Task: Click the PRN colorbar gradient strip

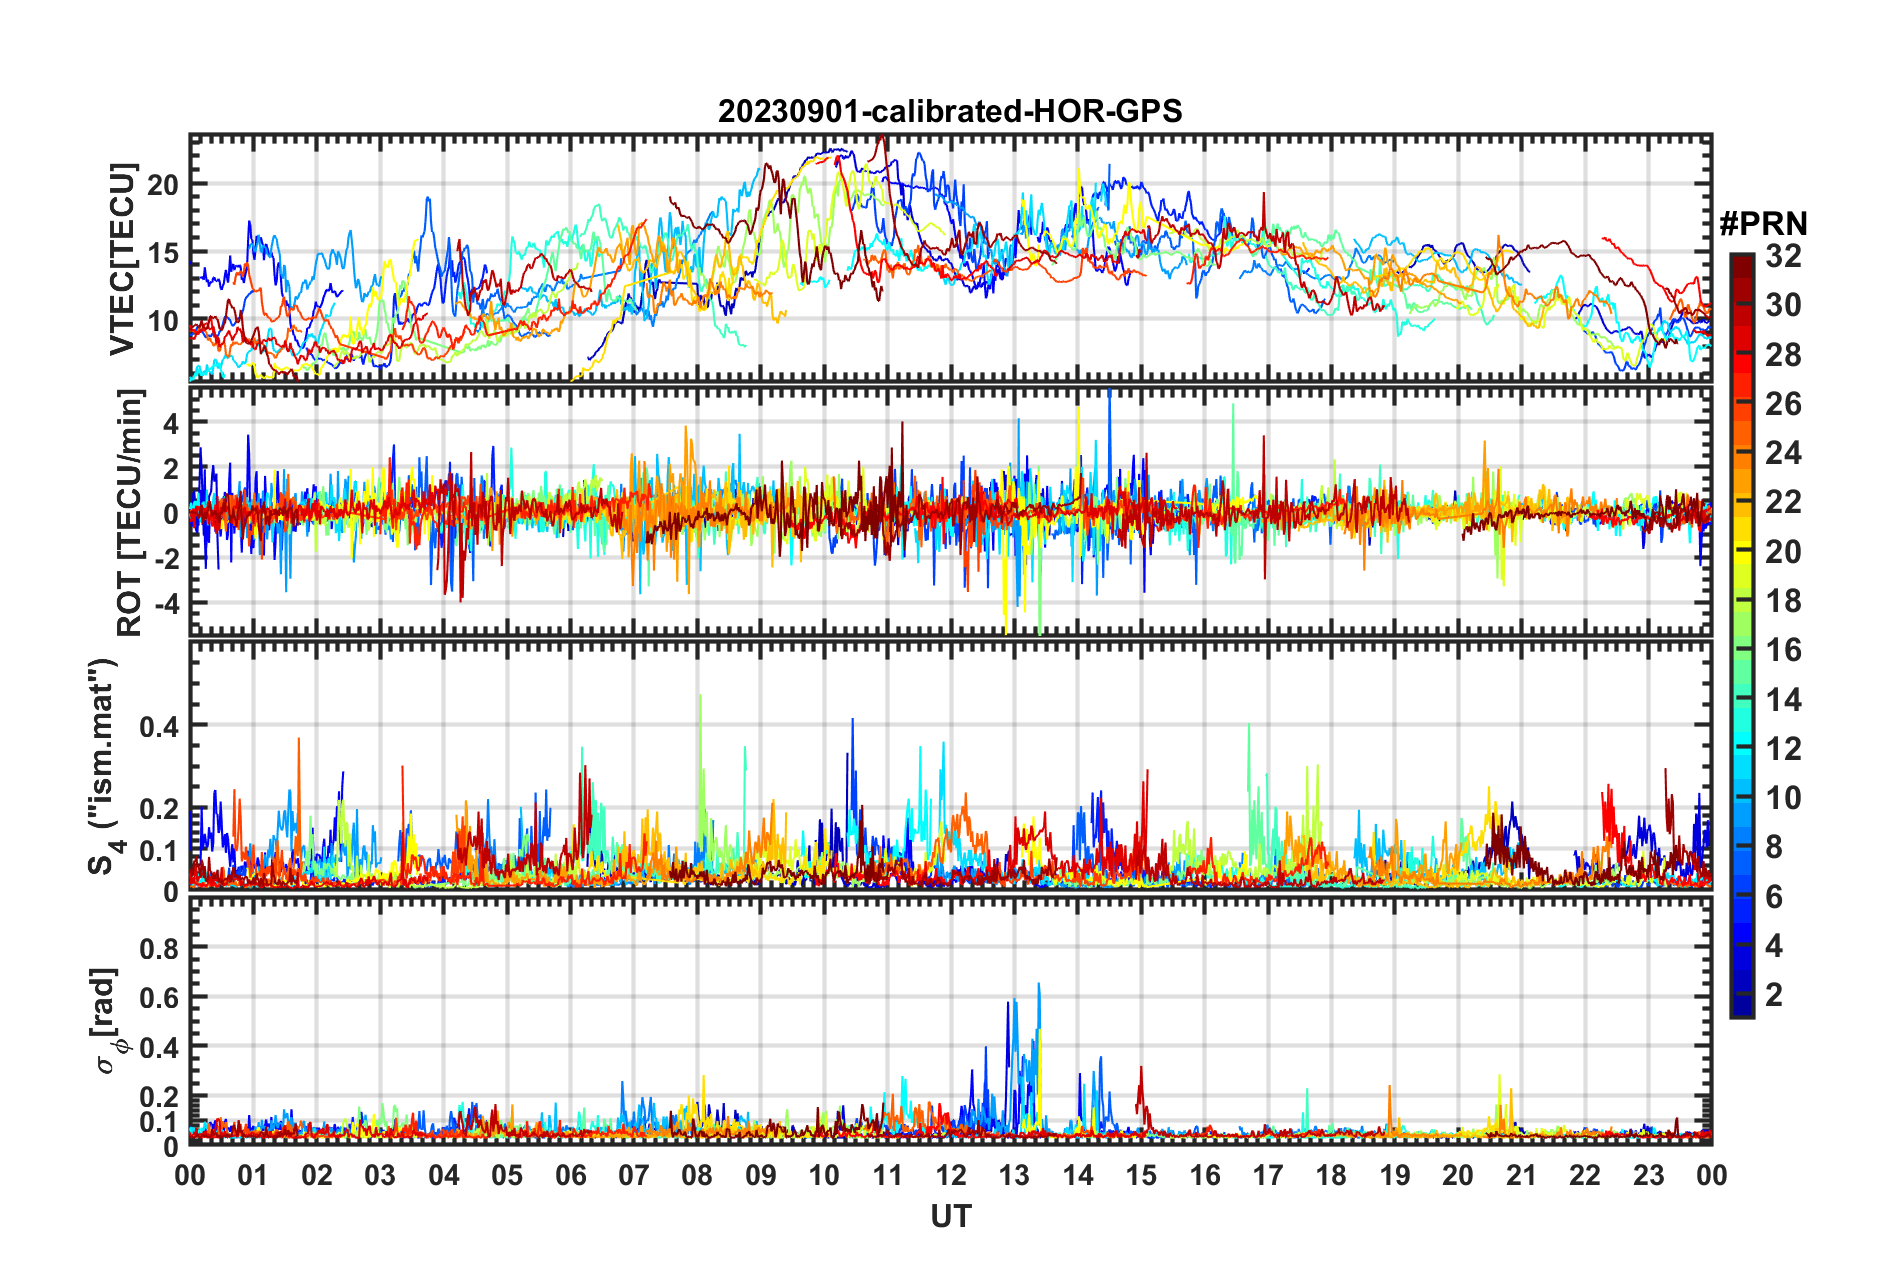Action: [1742, 635]
